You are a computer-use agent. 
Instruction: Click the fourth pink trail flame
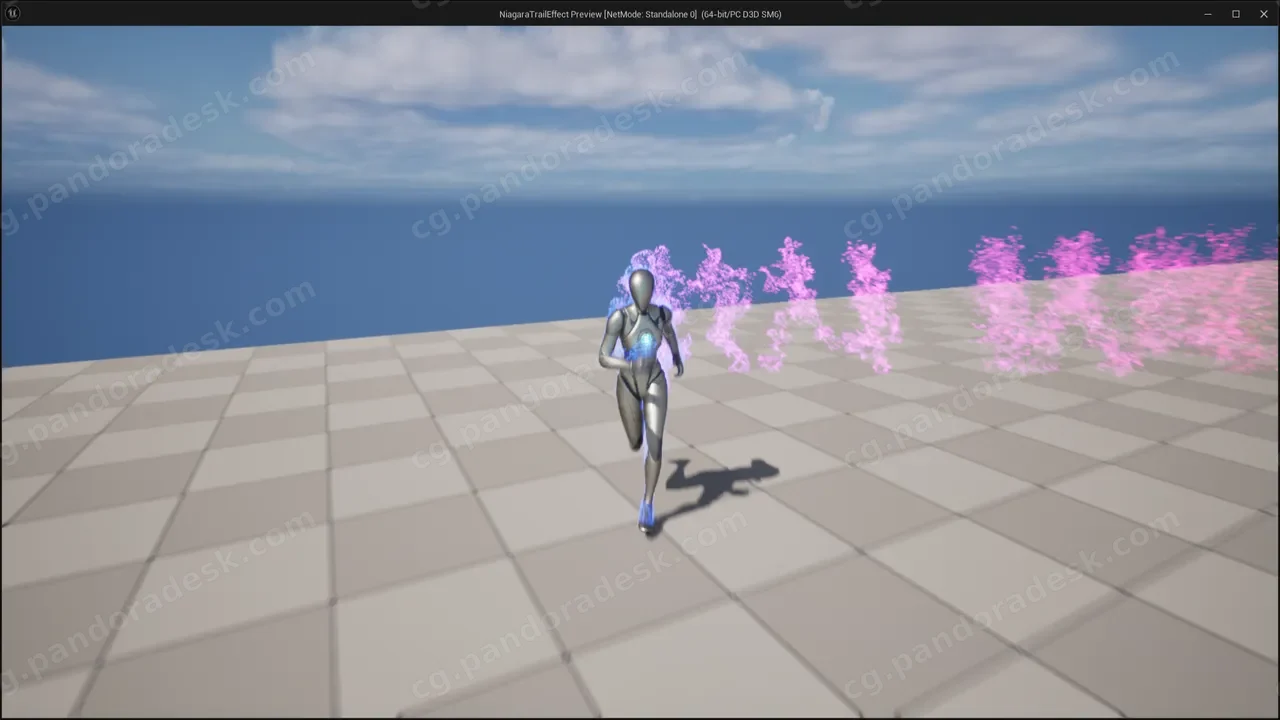pos(868,305)
